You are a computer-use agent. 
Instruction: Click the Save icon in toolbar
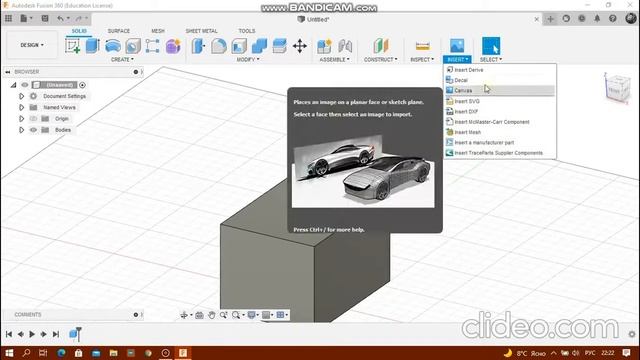tap(45, 18)
